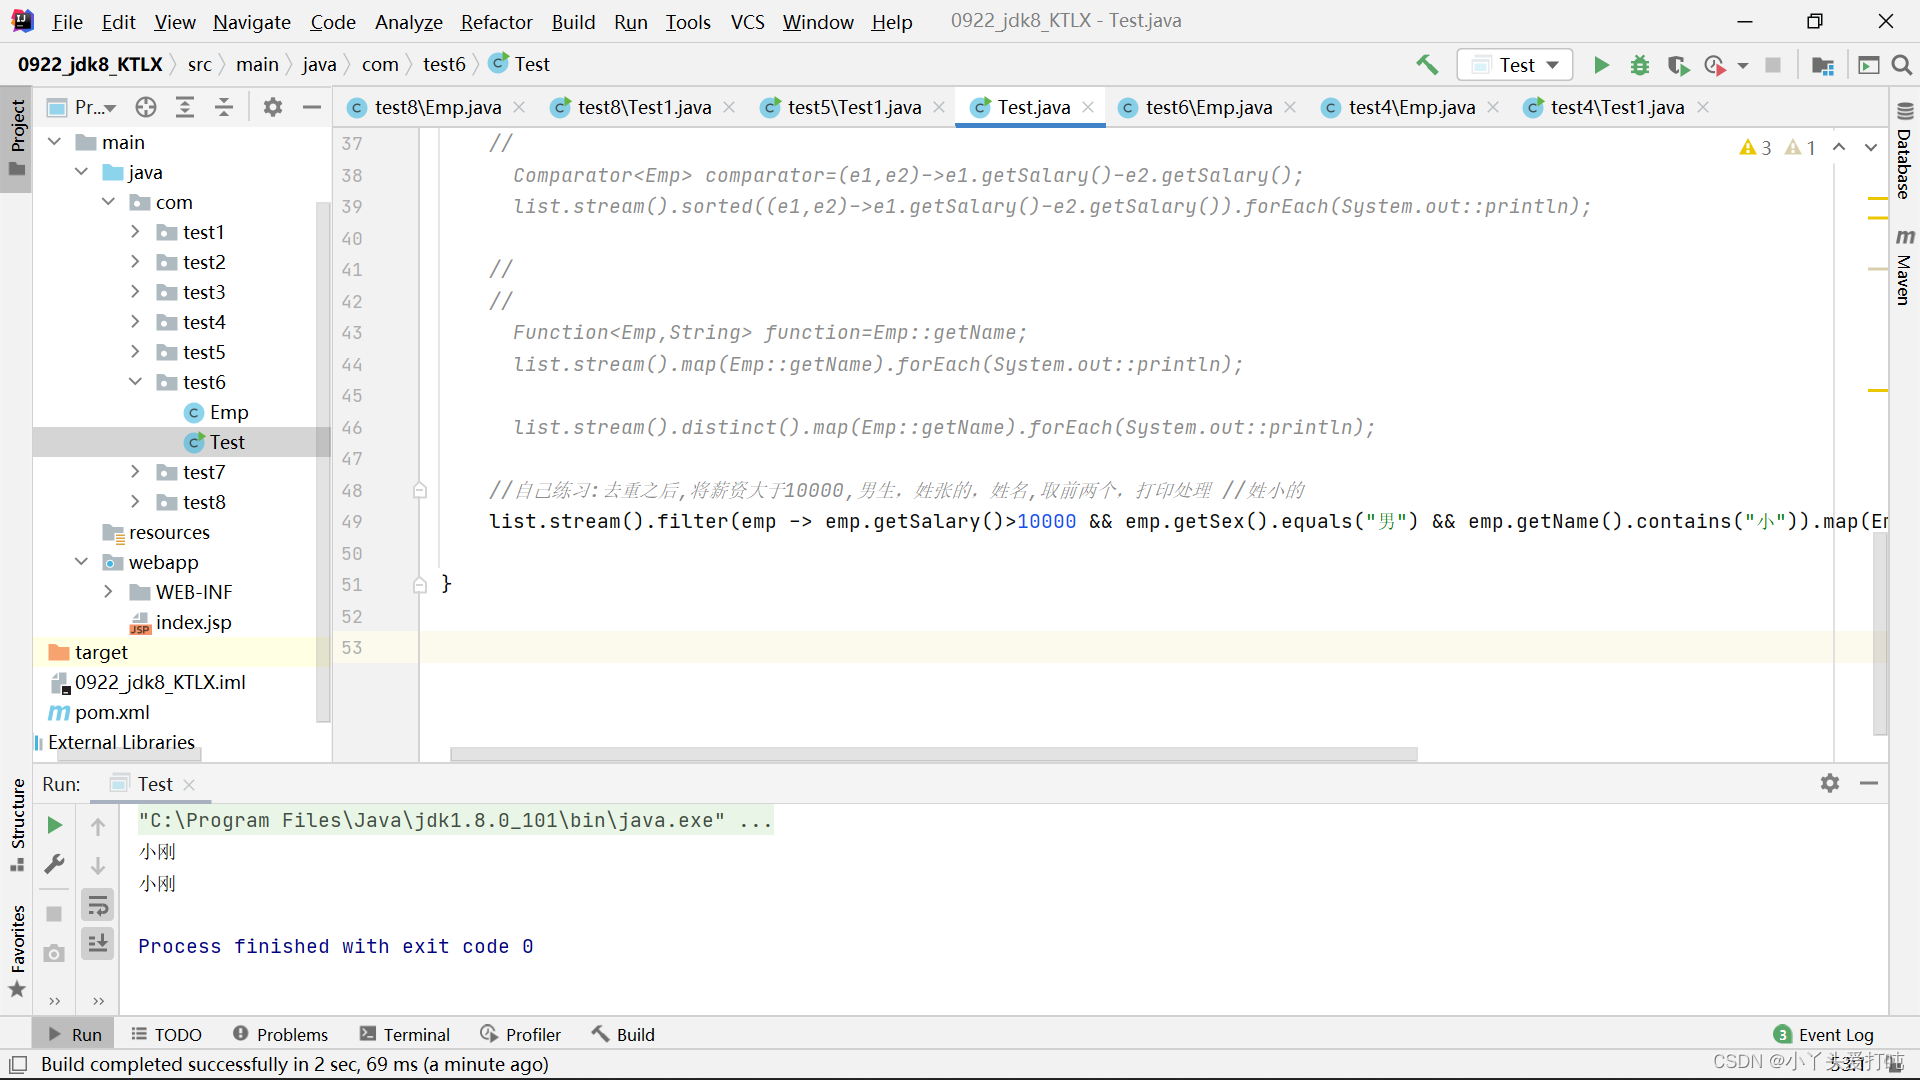Go to next highlighted error arrow

(1870, 147)
